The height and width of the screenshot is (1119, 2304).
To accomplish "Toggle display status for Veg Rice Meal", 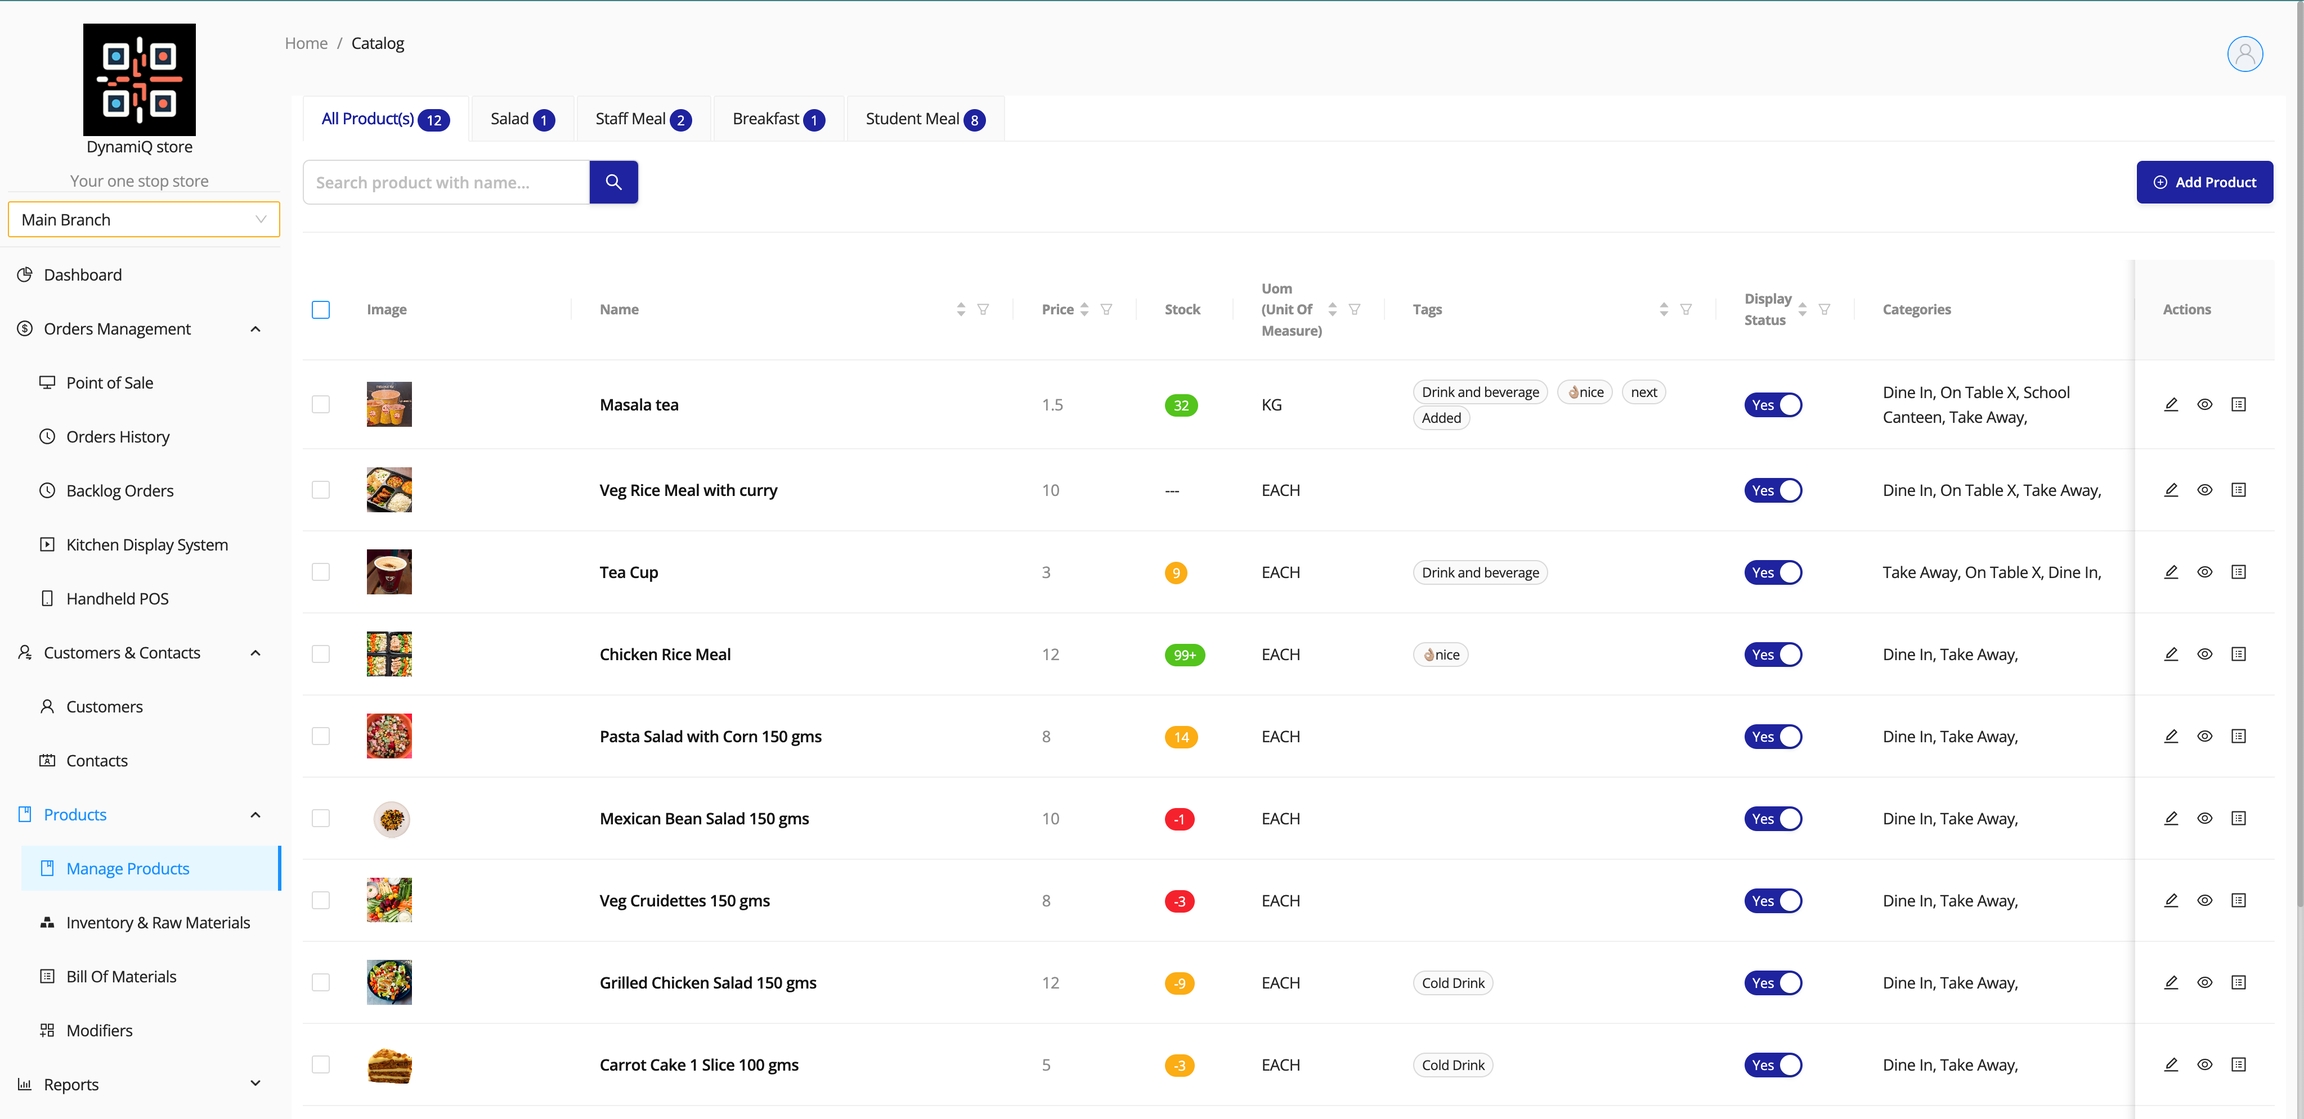I will (1772, 490).
